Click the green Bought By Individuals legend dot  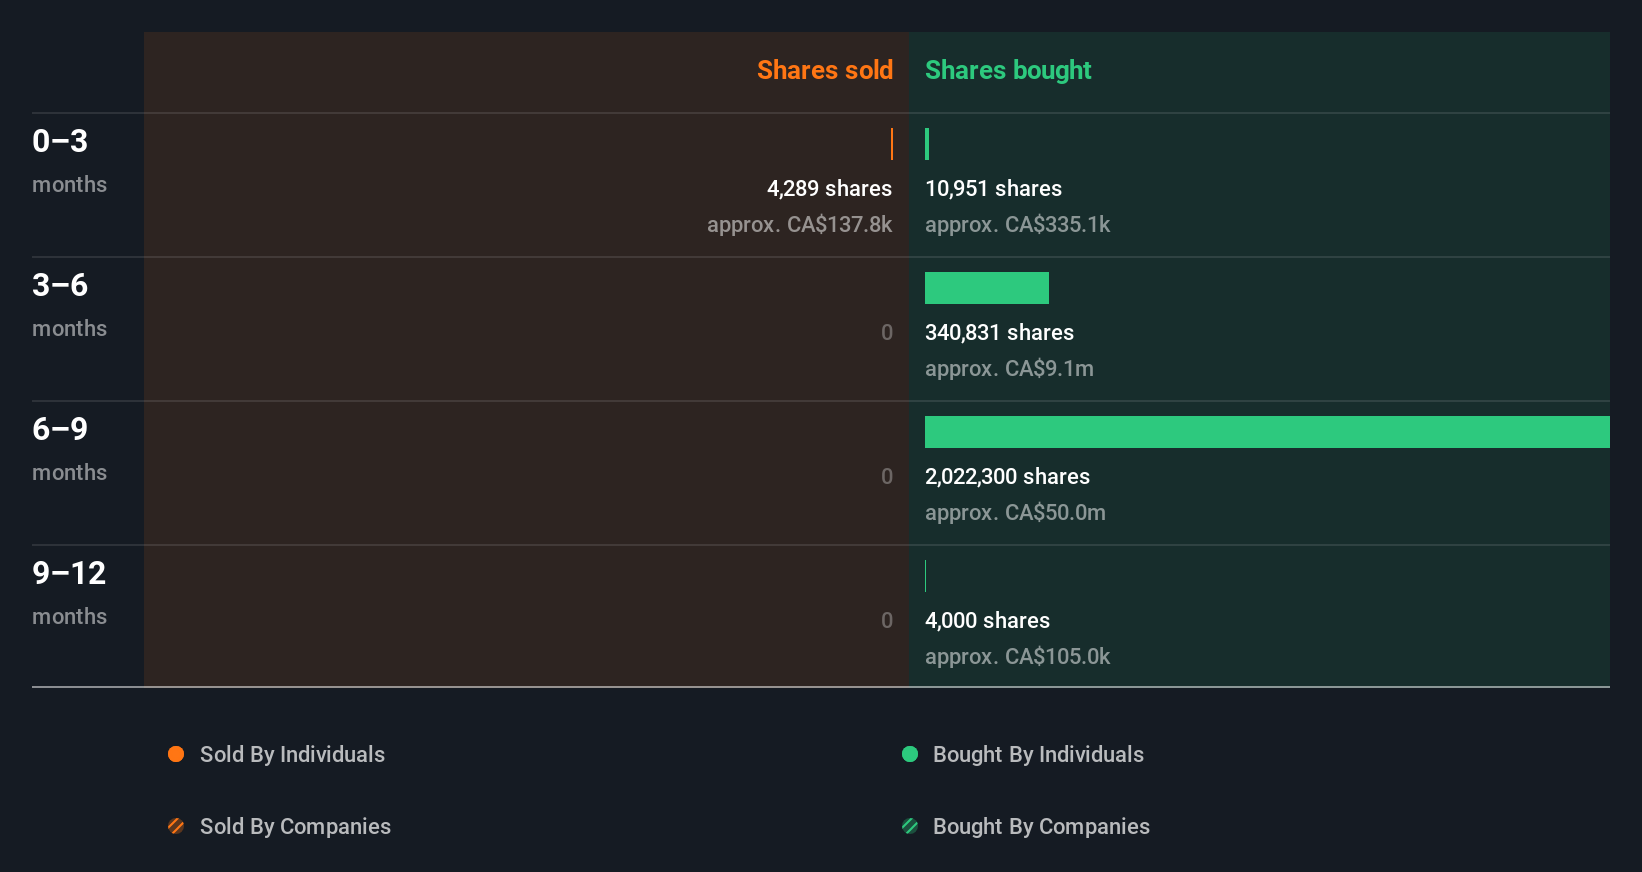pyautogui.click(x=910, y=754)
